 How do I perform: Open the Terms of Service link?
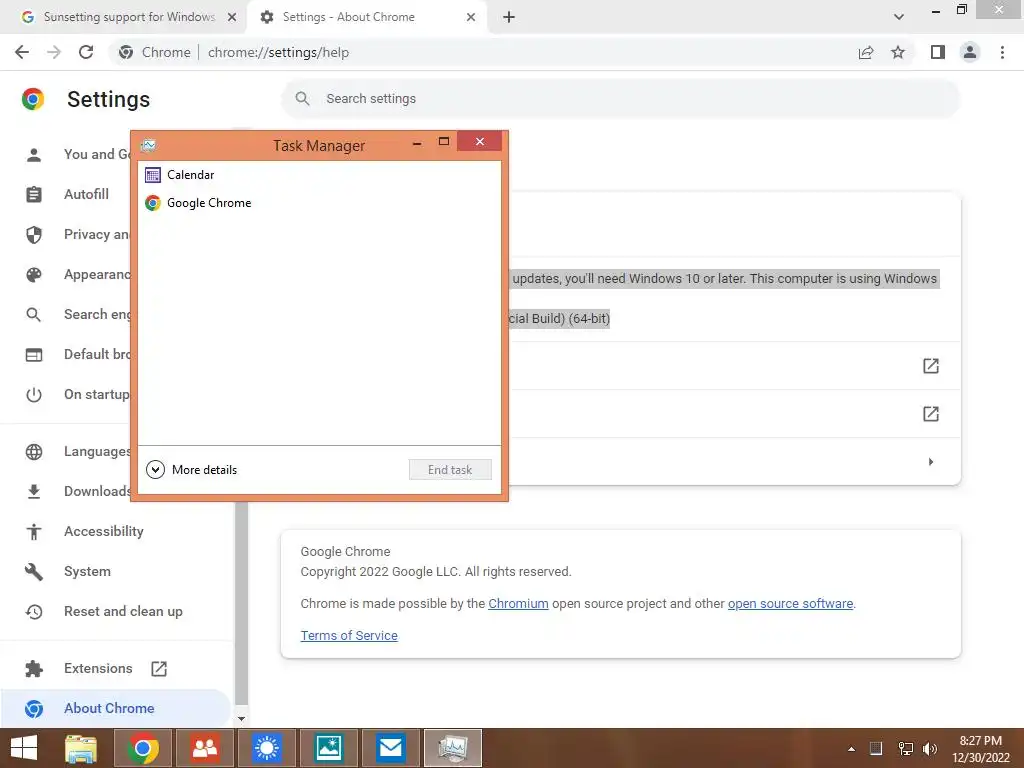[349, 635]
